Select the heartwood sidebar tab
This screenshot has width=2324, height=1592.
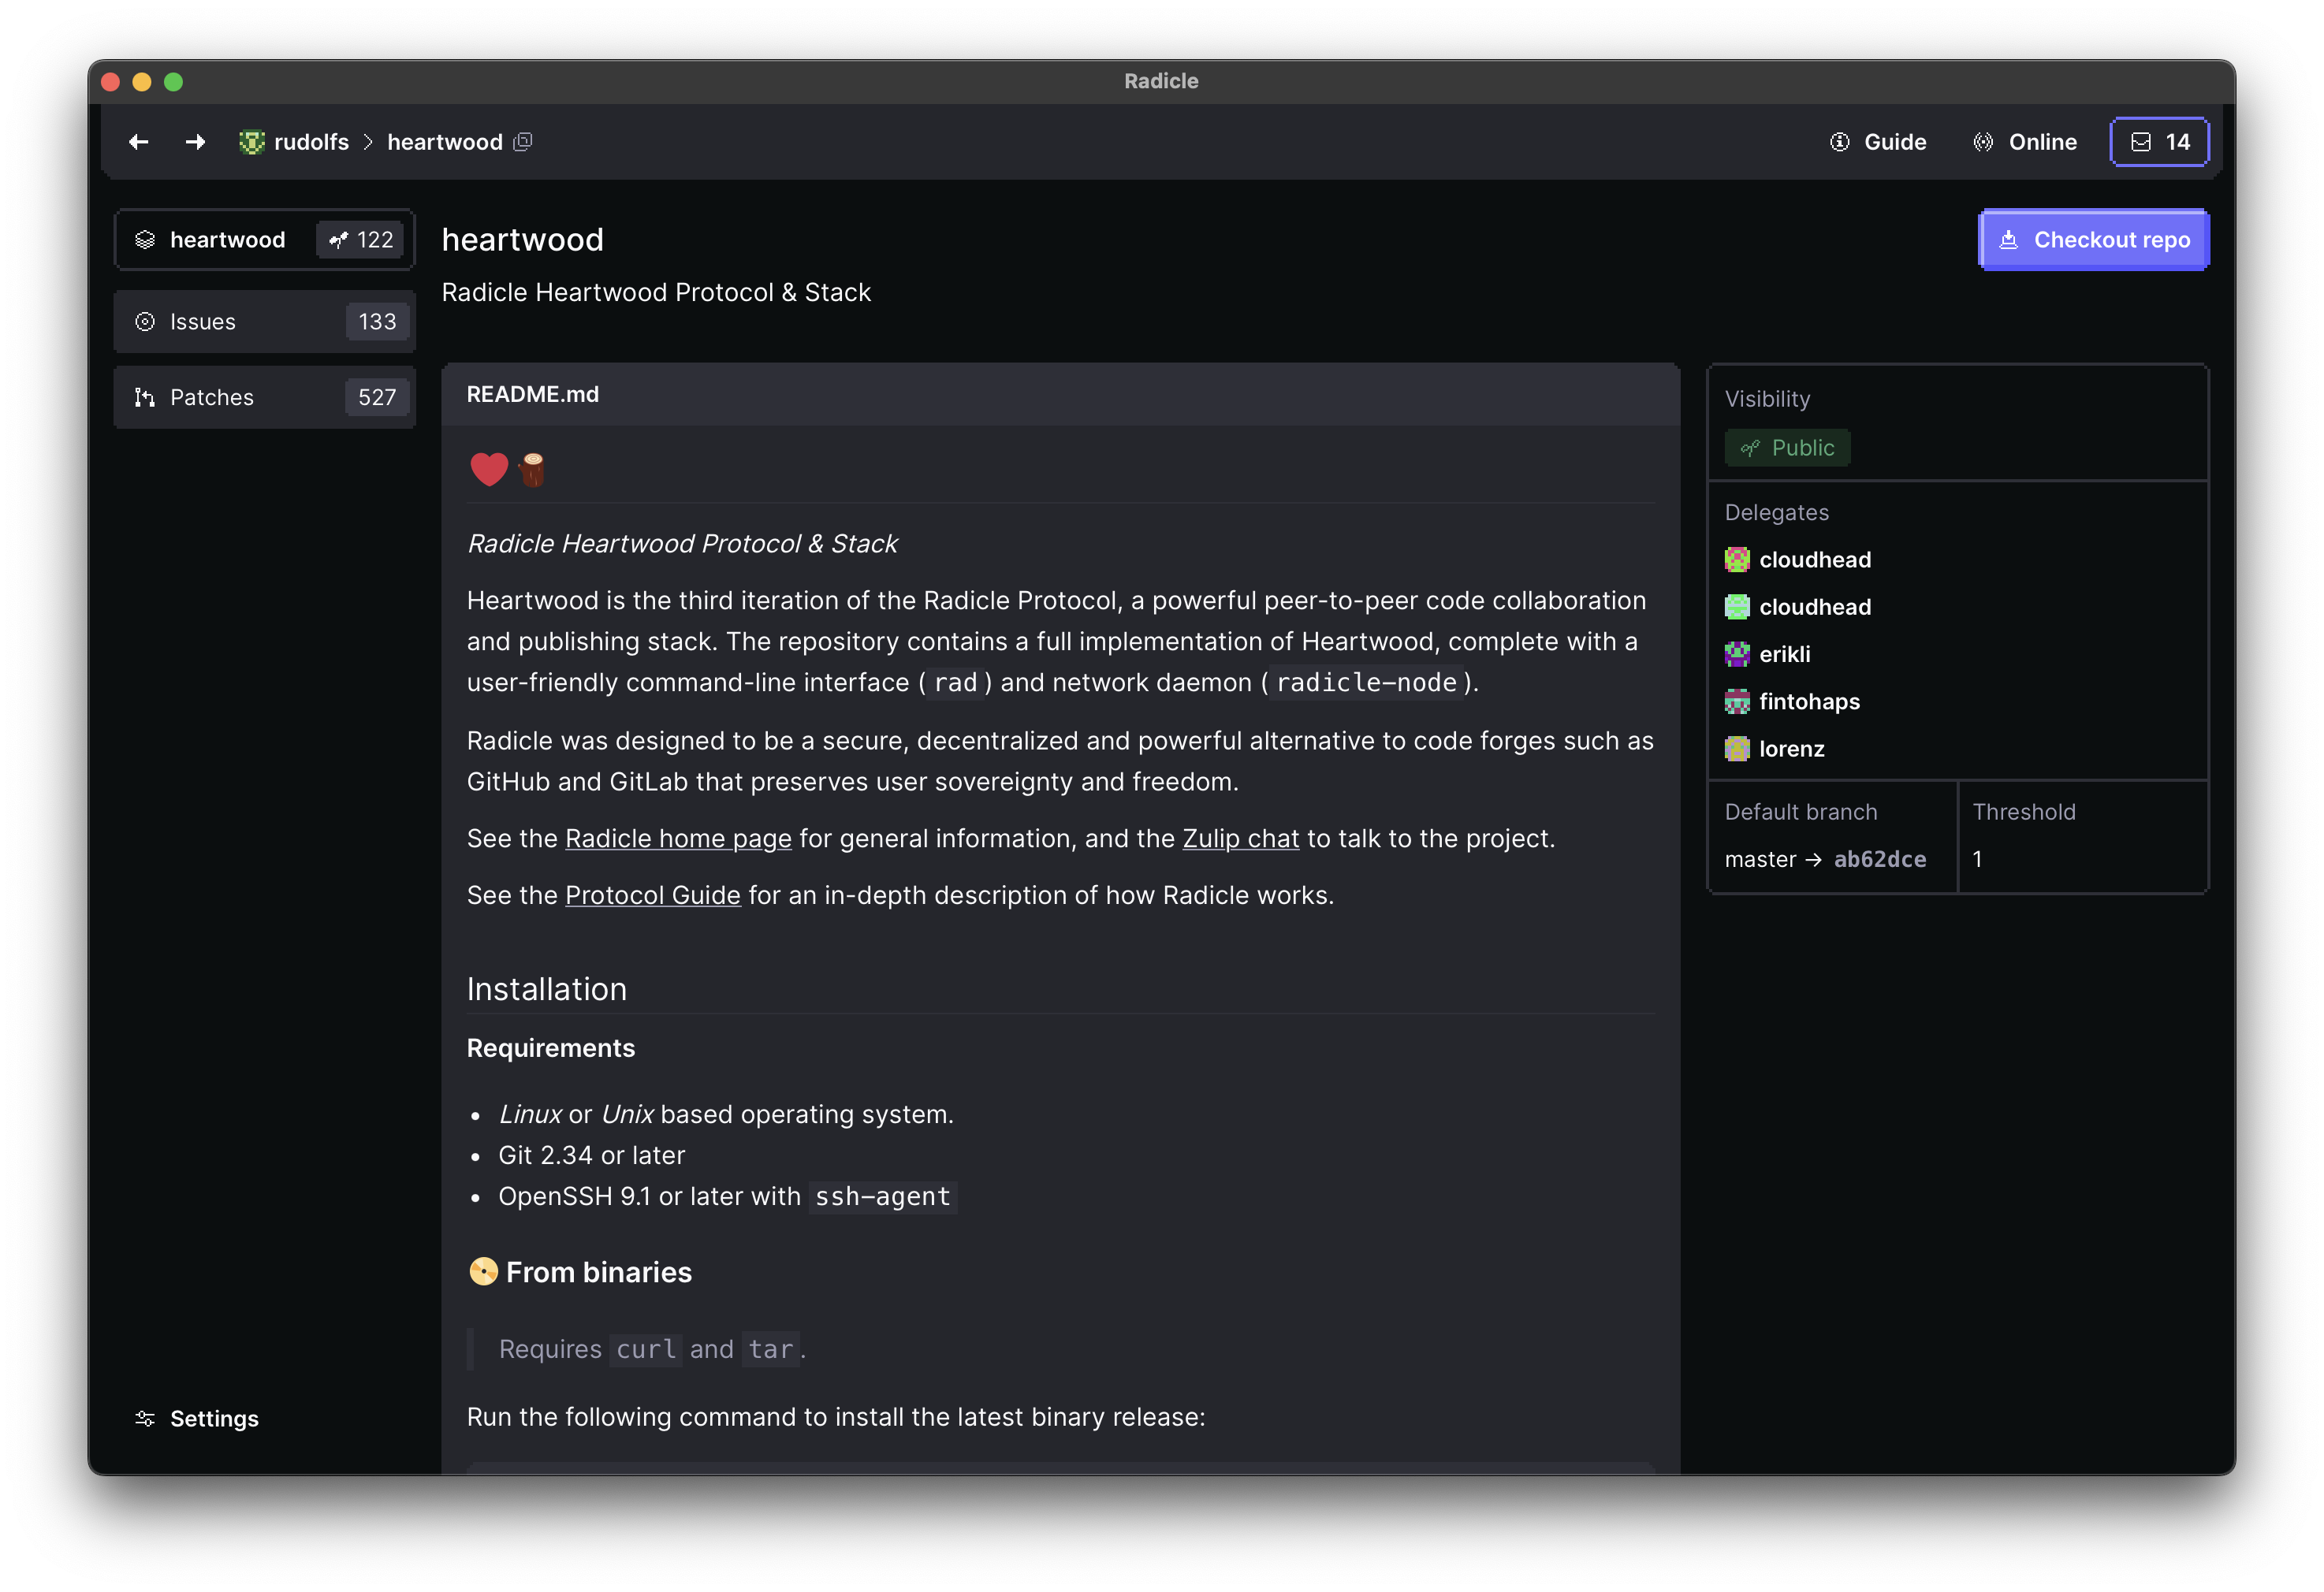point(265,240)
